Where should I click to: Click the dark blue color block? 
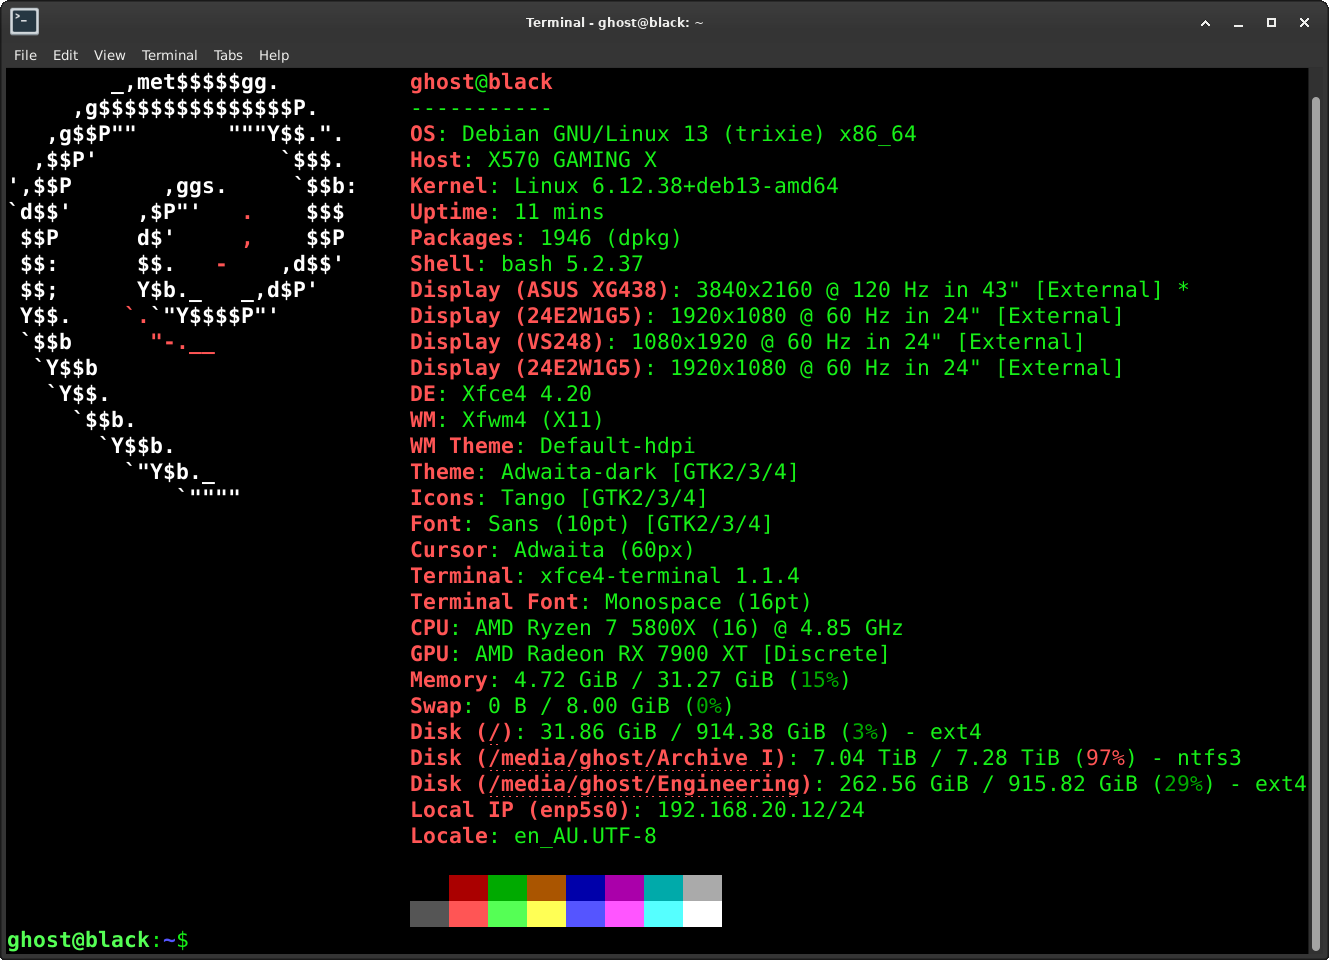[x=585, y=888]
